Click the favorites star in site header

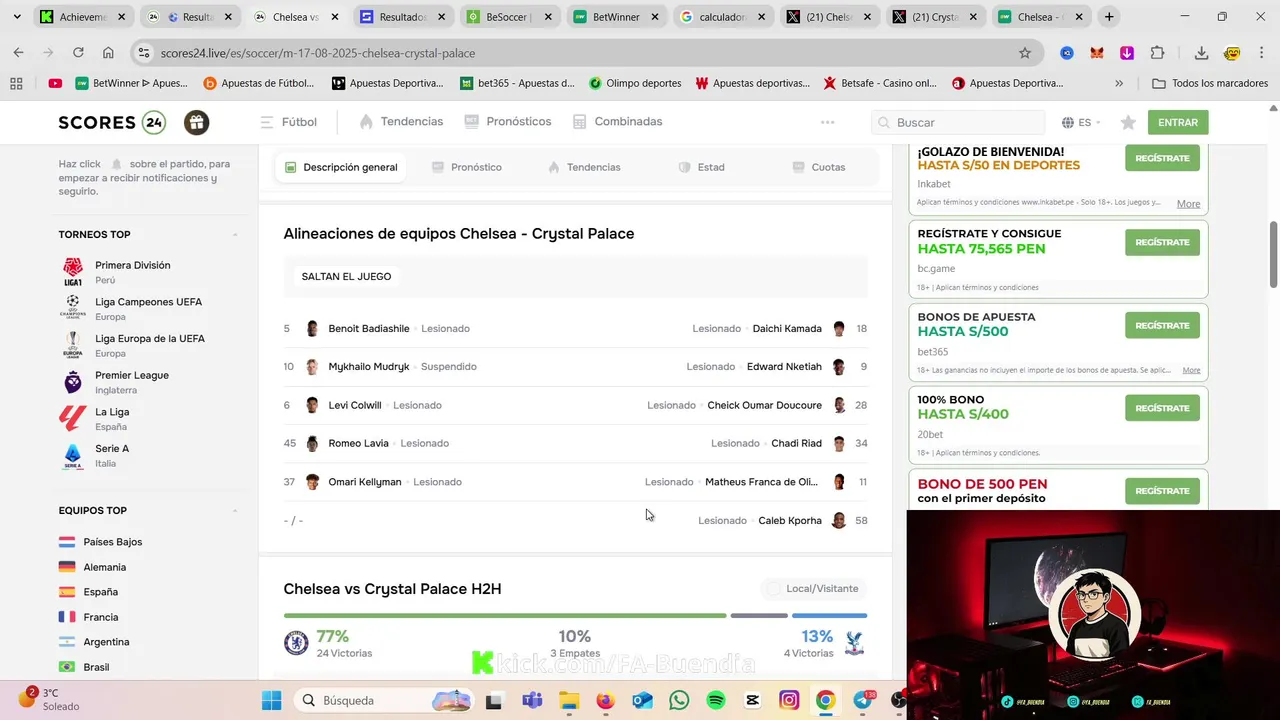click(x=1128, y=122)
